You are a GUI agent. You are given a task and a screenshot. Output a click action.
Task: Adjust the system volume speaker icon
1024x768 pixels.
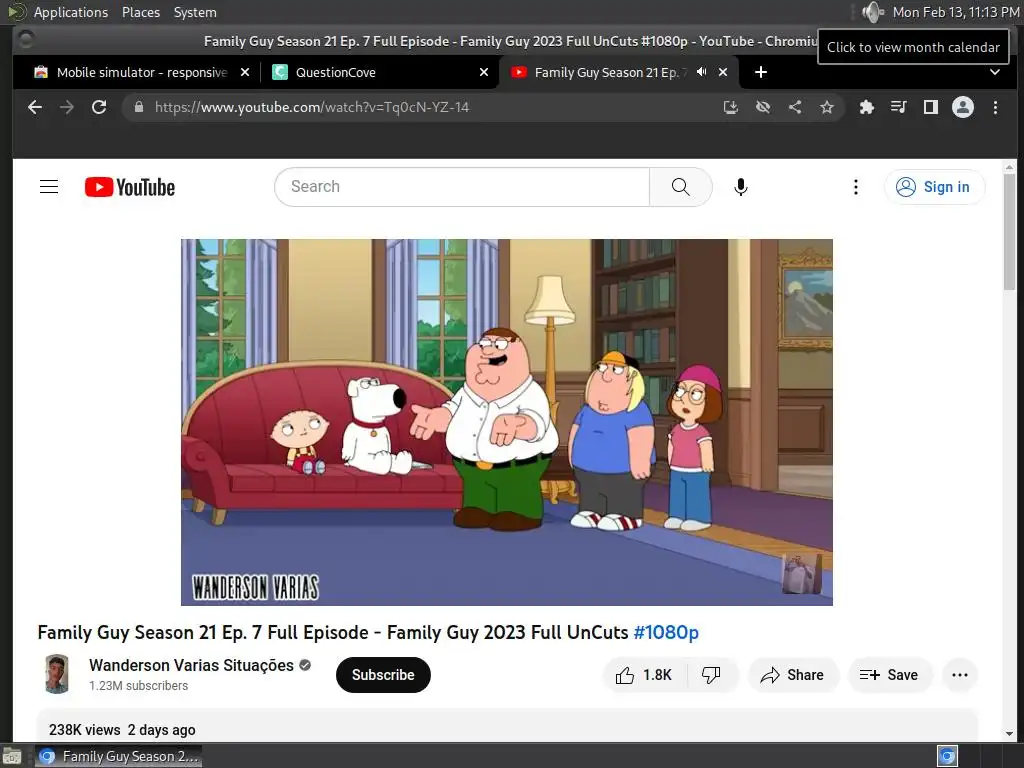872,12
